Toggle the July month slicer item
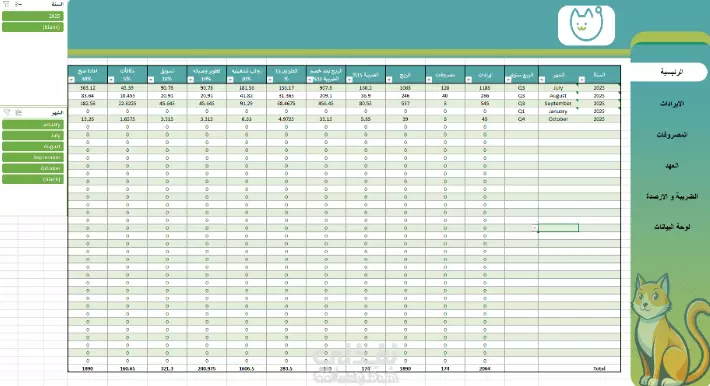Image resolution: width=710 pixels, height=386 pixels. pyautogui.click(x=33, y=135)
